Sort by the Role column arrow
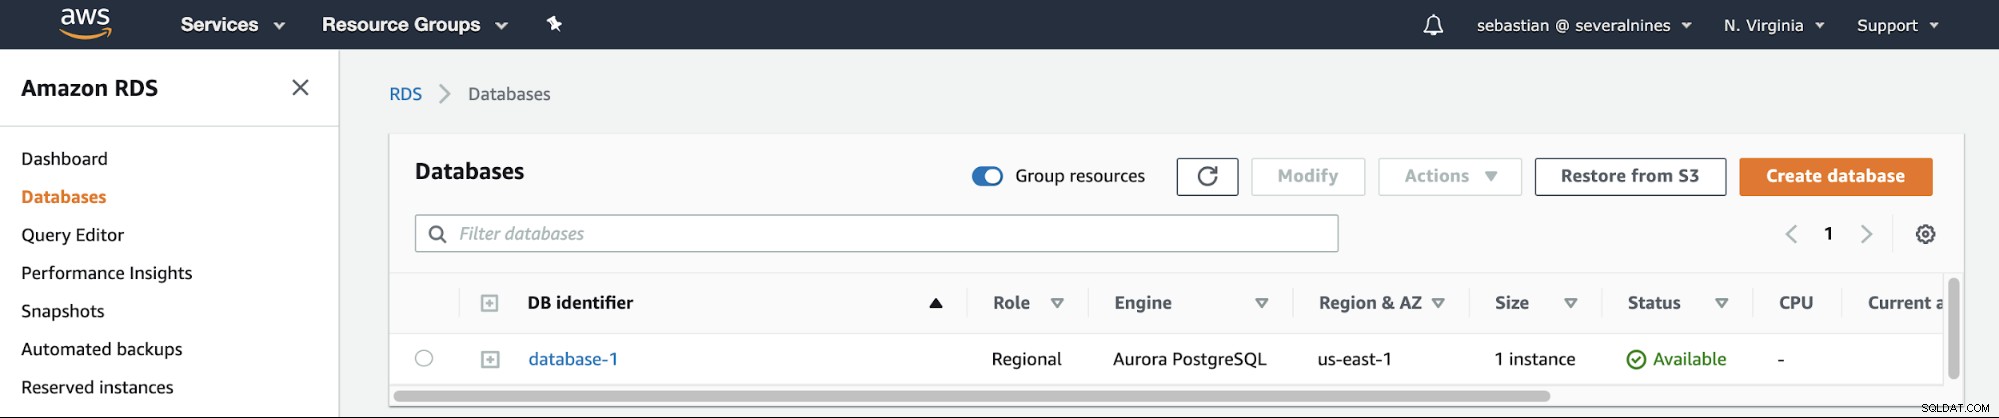This screenshot has height=418, width=1999. coord(1057,303)
